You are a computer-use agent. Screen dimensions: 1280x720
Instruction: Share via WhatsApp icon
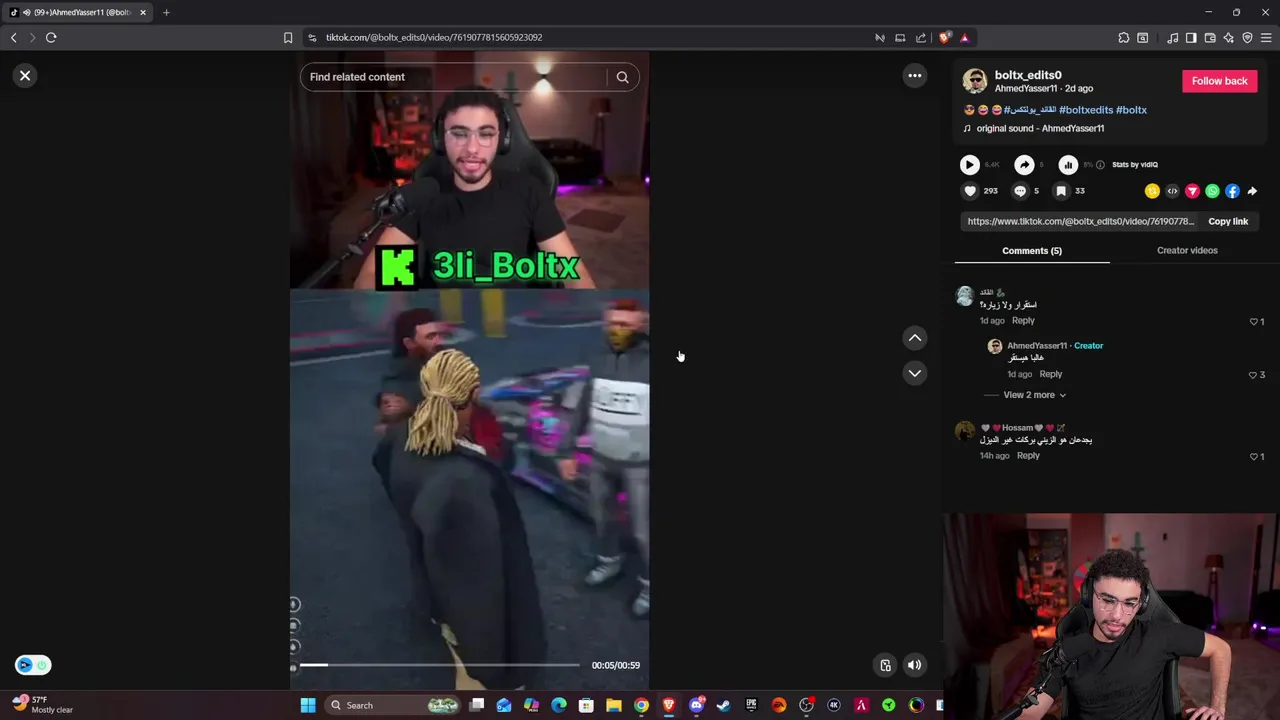[1212, 191]
